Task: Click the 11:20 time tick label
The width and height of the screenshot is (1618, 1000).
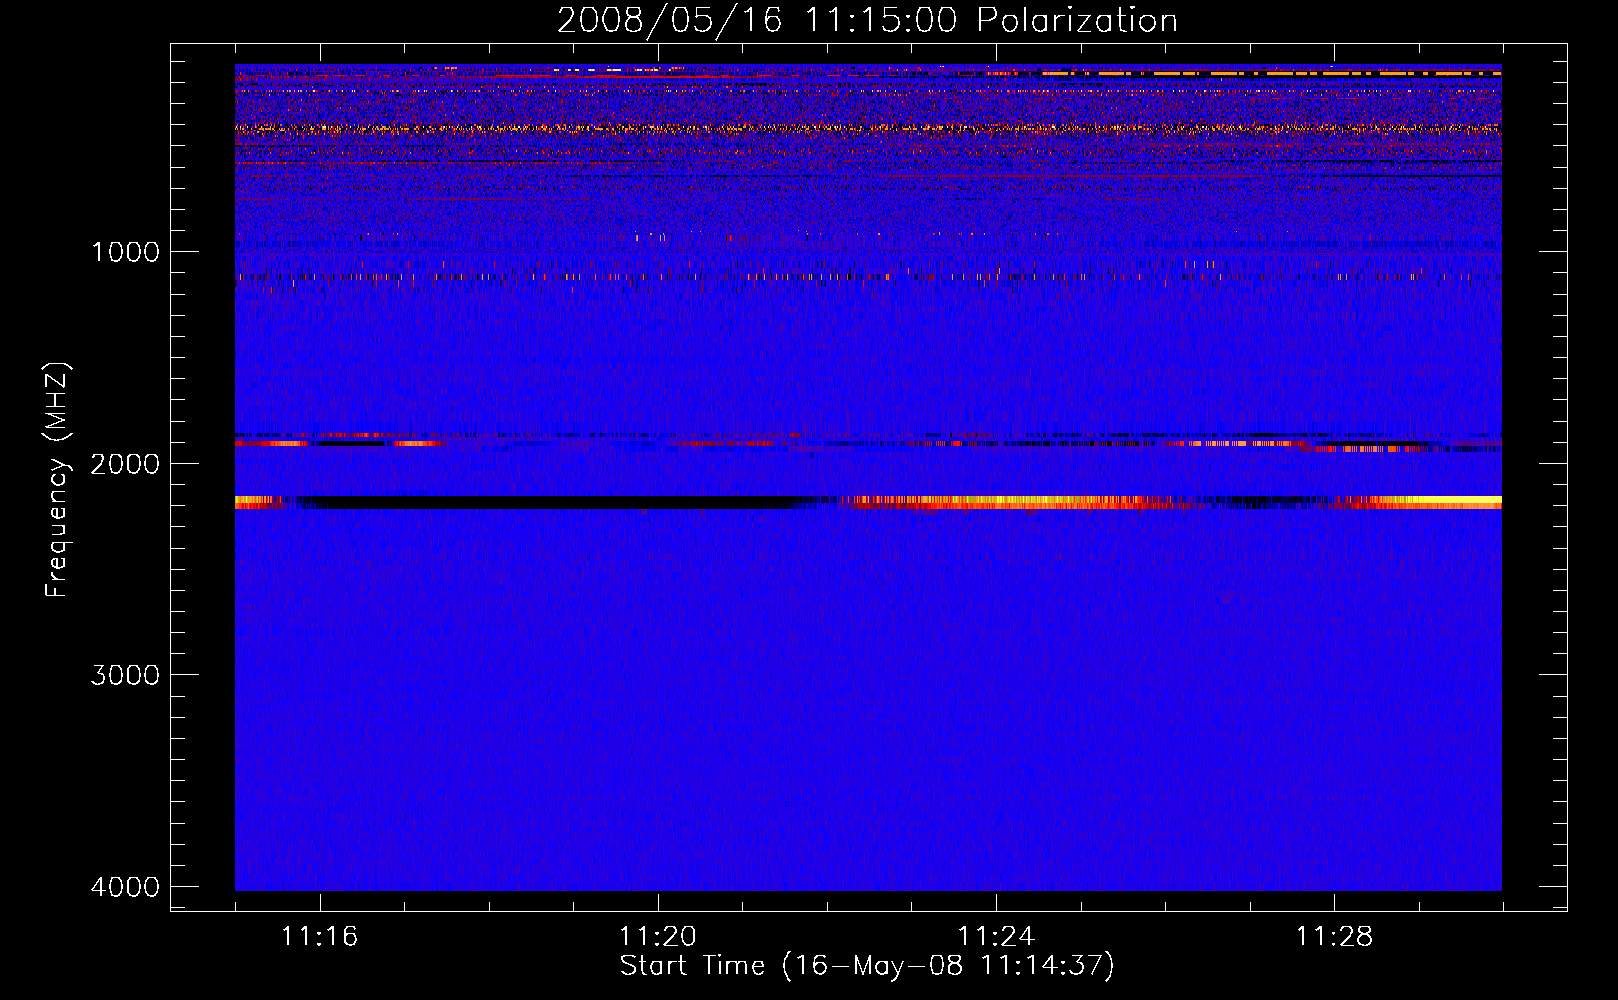Action: pyautogui.click(x=658, y=936)
